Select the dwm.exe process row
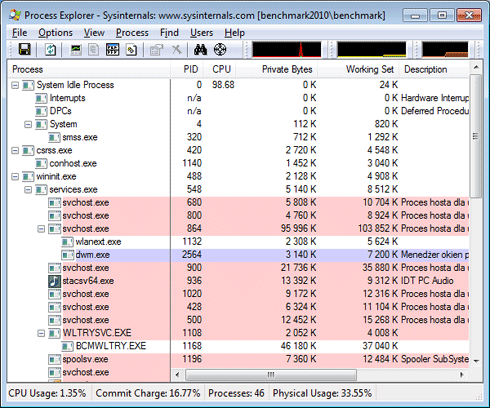 [x=238, y=255]
